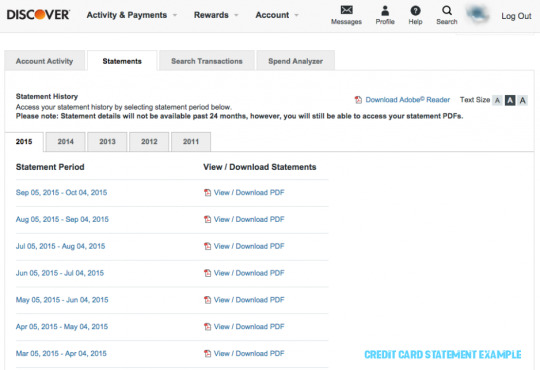Expand the Activity & Payments menu
Viewport: 540px width, 370px height.
coord(131,15)
